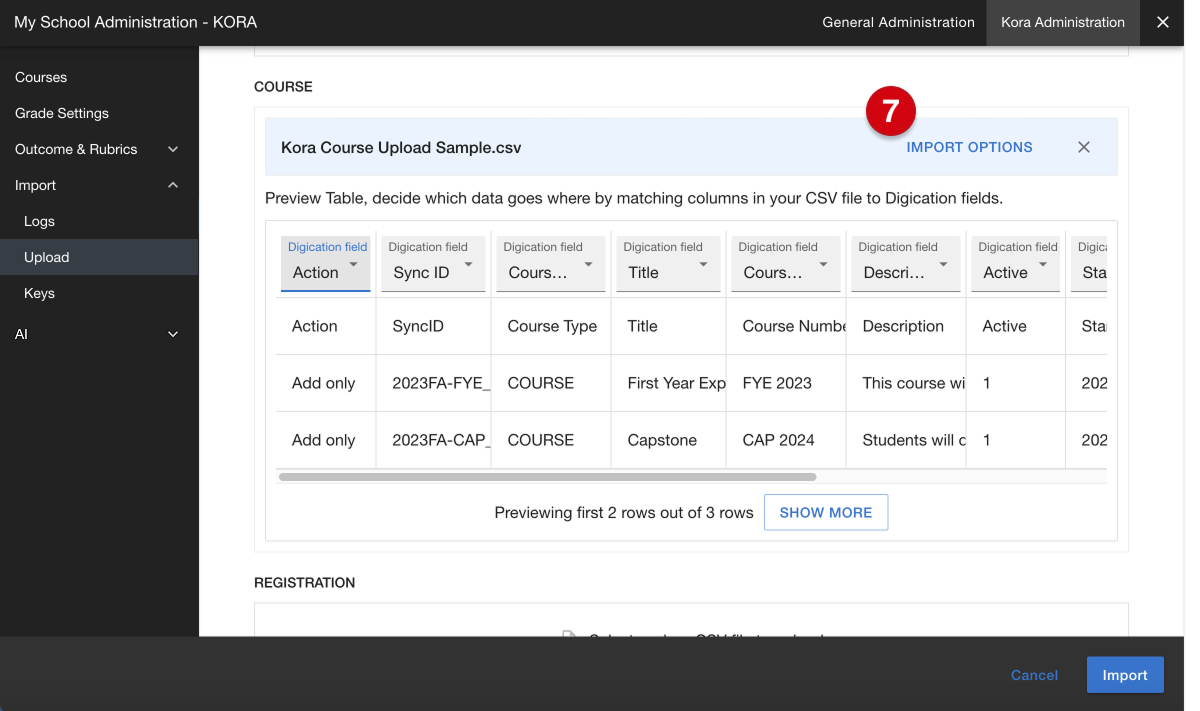The image size is (1200, 711).
Task: Click the First Year Exp title cell
Action: (x=669, y=383)
